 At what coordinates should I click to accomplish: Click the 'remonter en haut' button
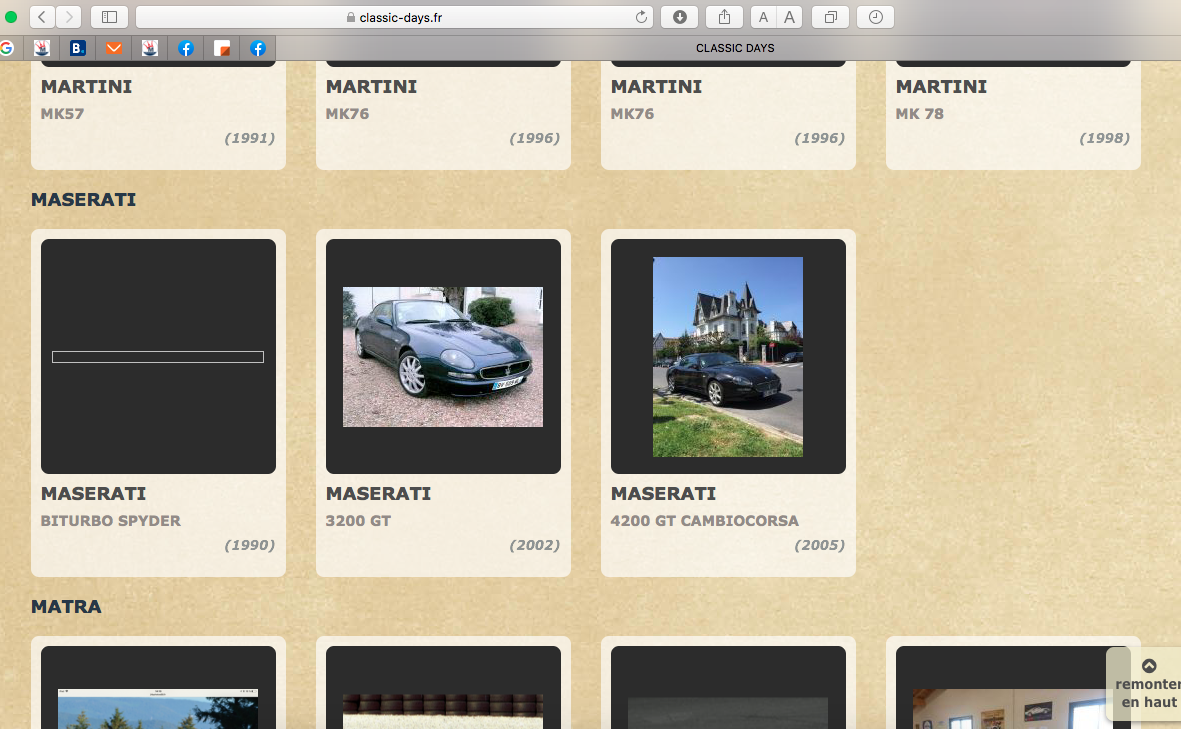(x=1148, y=684)
